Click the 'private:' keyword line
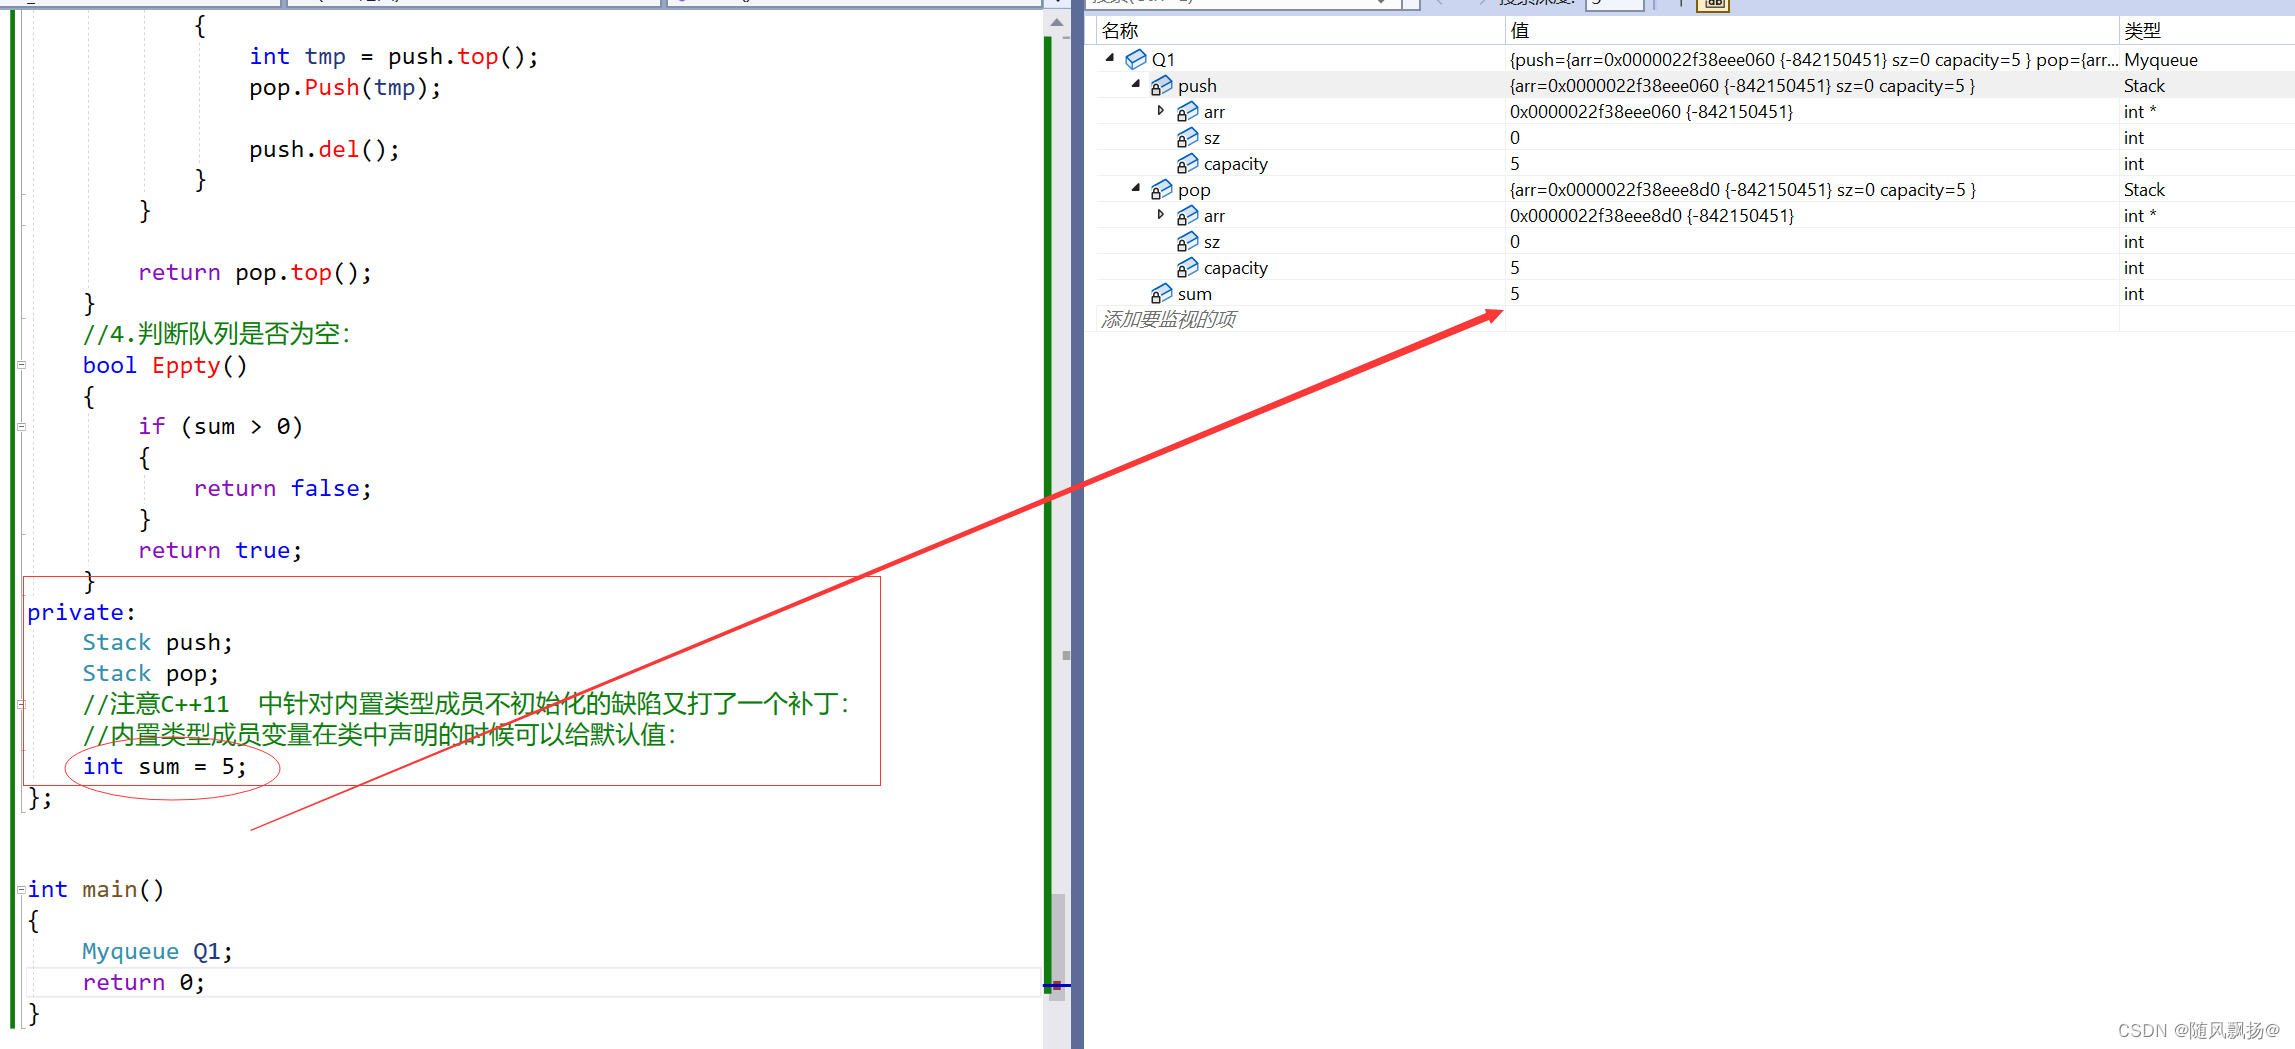2295x1049 pixels. tap(80, 612)
